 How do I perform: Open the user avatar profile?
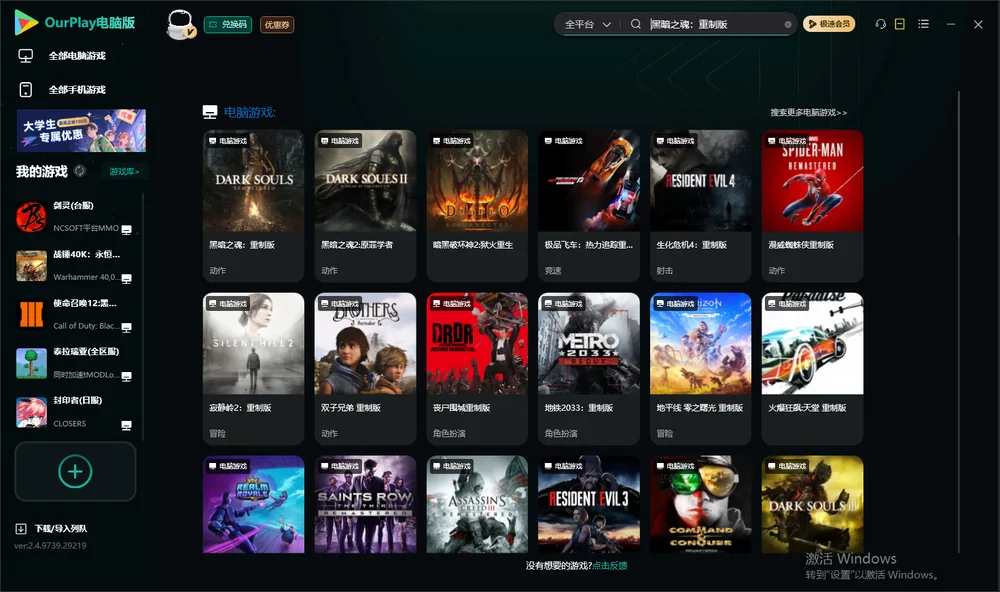pyautogui.click(x=180, y=24)
